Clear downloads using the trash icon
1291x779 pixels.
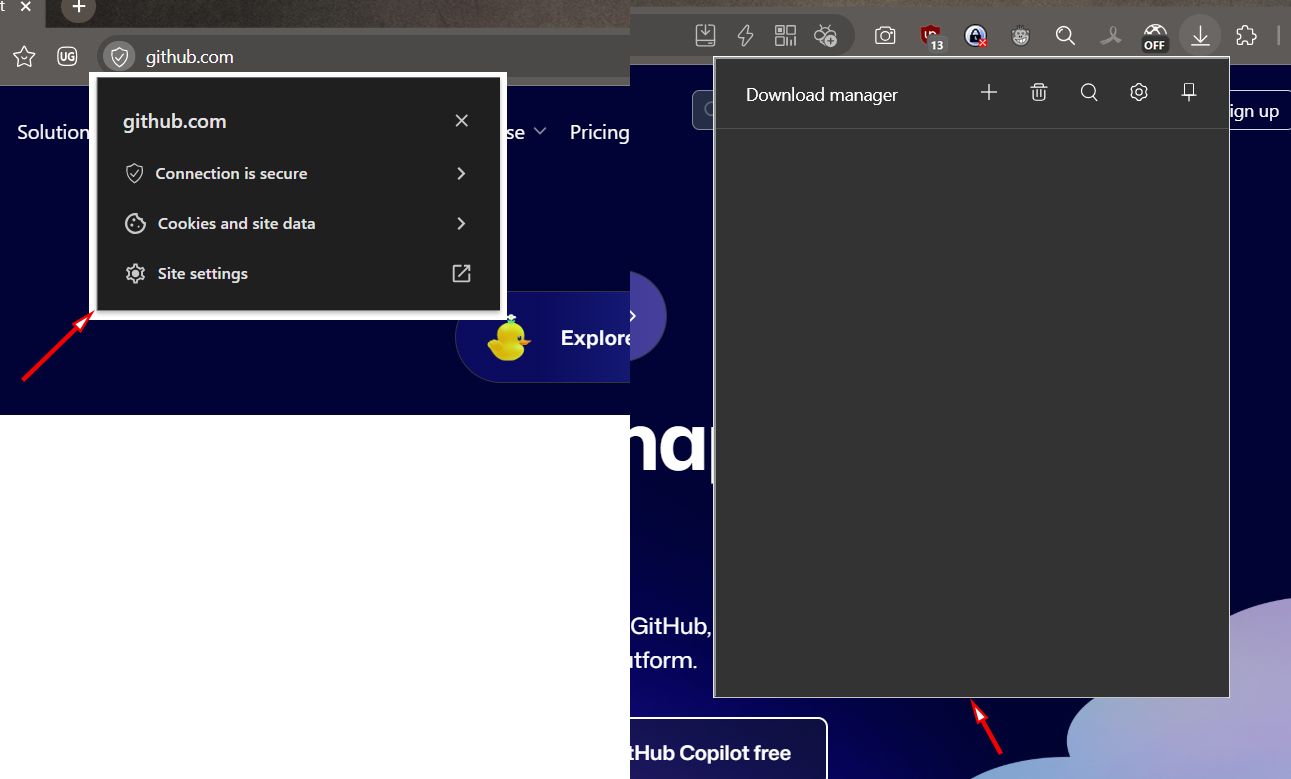click(1039, 93)
